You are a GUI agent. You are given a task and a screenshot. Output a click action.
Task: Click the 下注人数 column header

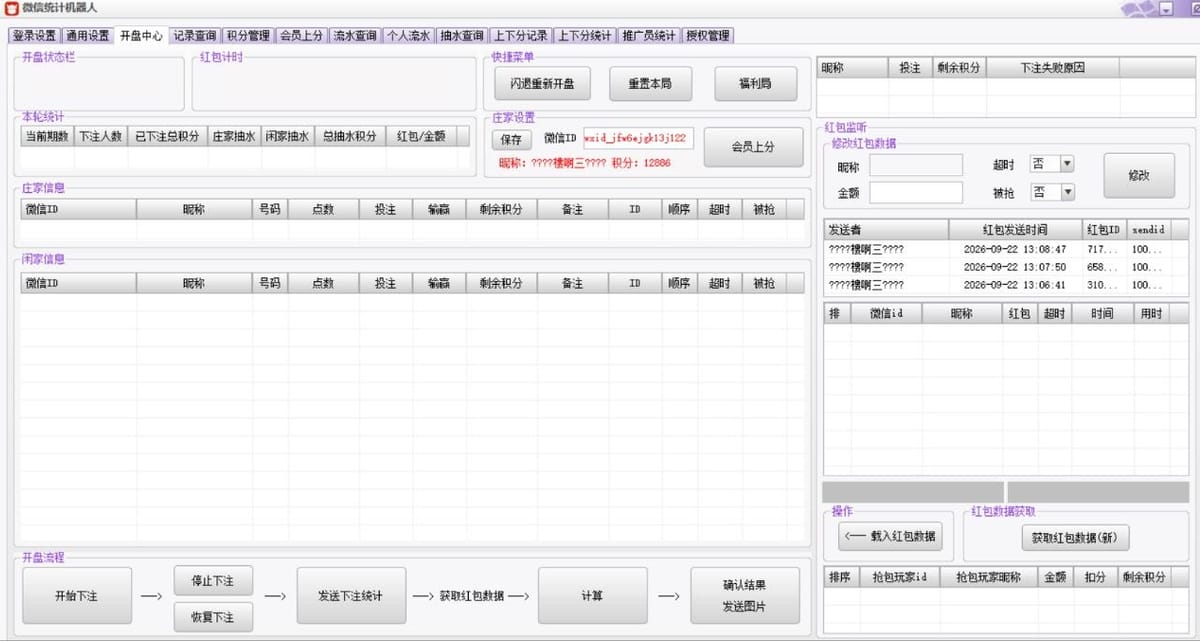click(x=101, y=136)
